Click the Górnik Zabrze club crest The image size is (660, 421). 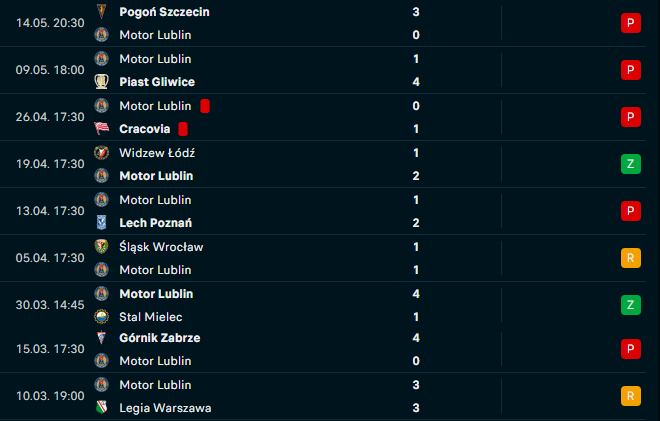[101, 338]
